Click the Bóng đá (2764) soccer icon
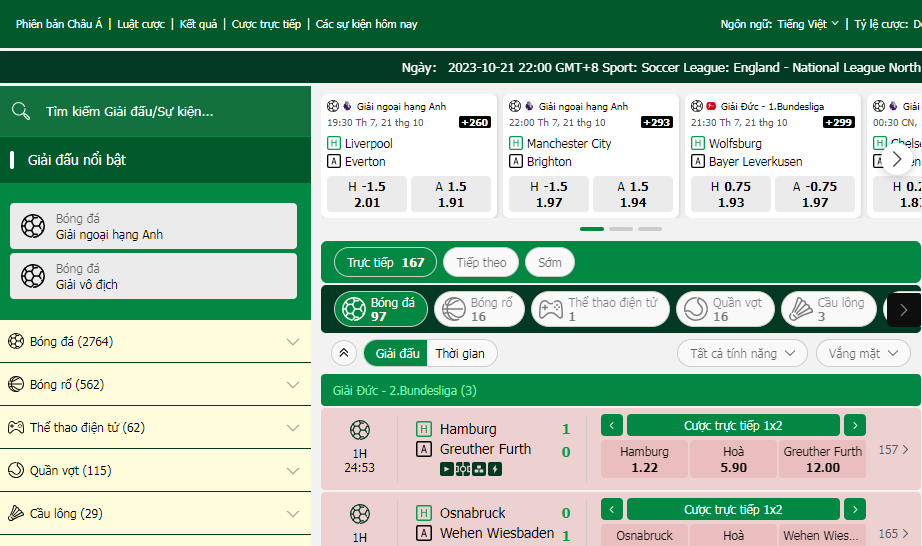This screenshot has height=546, width=922. [x=16, y=341]
